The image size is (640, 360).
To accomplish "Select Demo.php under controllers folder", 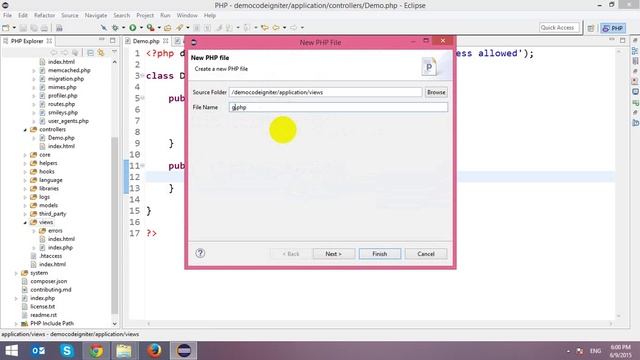I will pyautogui.click(x=61, y=138).
